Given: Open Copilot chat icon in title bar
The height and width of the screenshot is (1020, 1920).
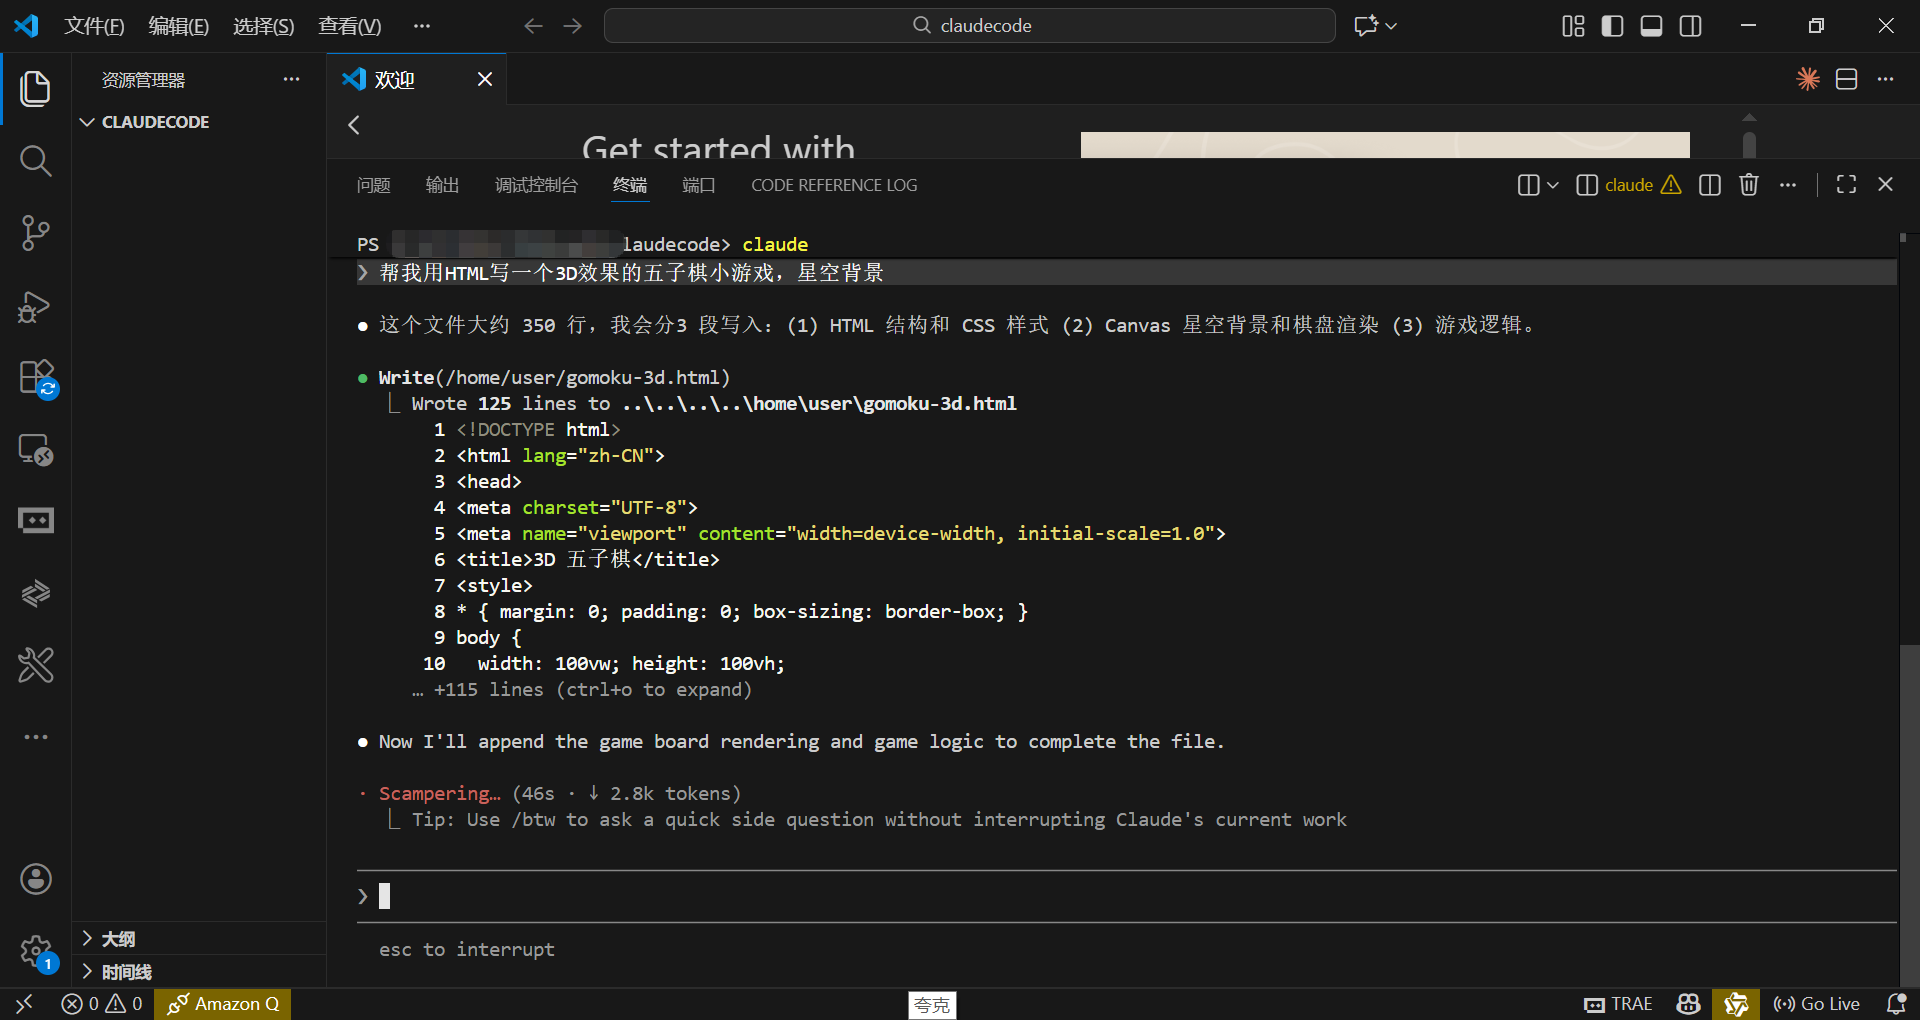Looking at the screenshot, I should 1366,26.
